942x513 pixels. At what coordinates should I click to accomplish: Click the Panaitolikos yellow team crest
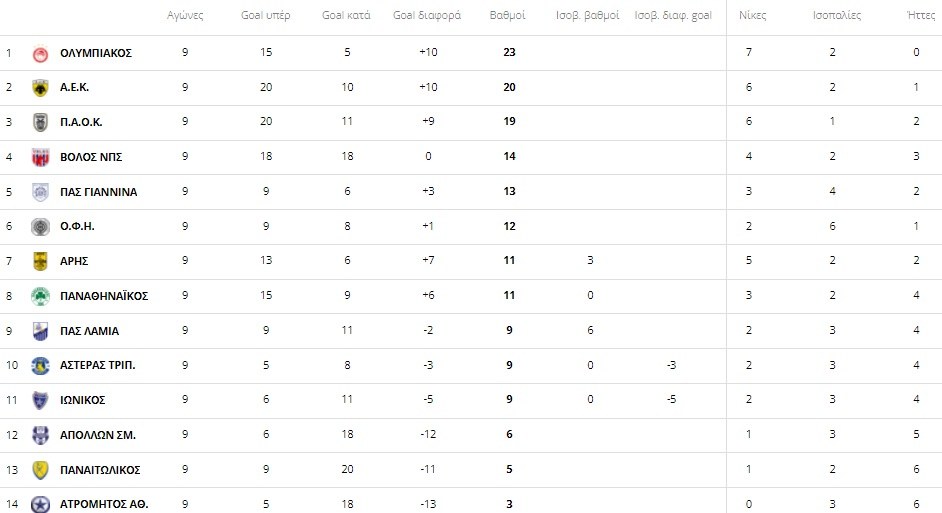point(40,469)
